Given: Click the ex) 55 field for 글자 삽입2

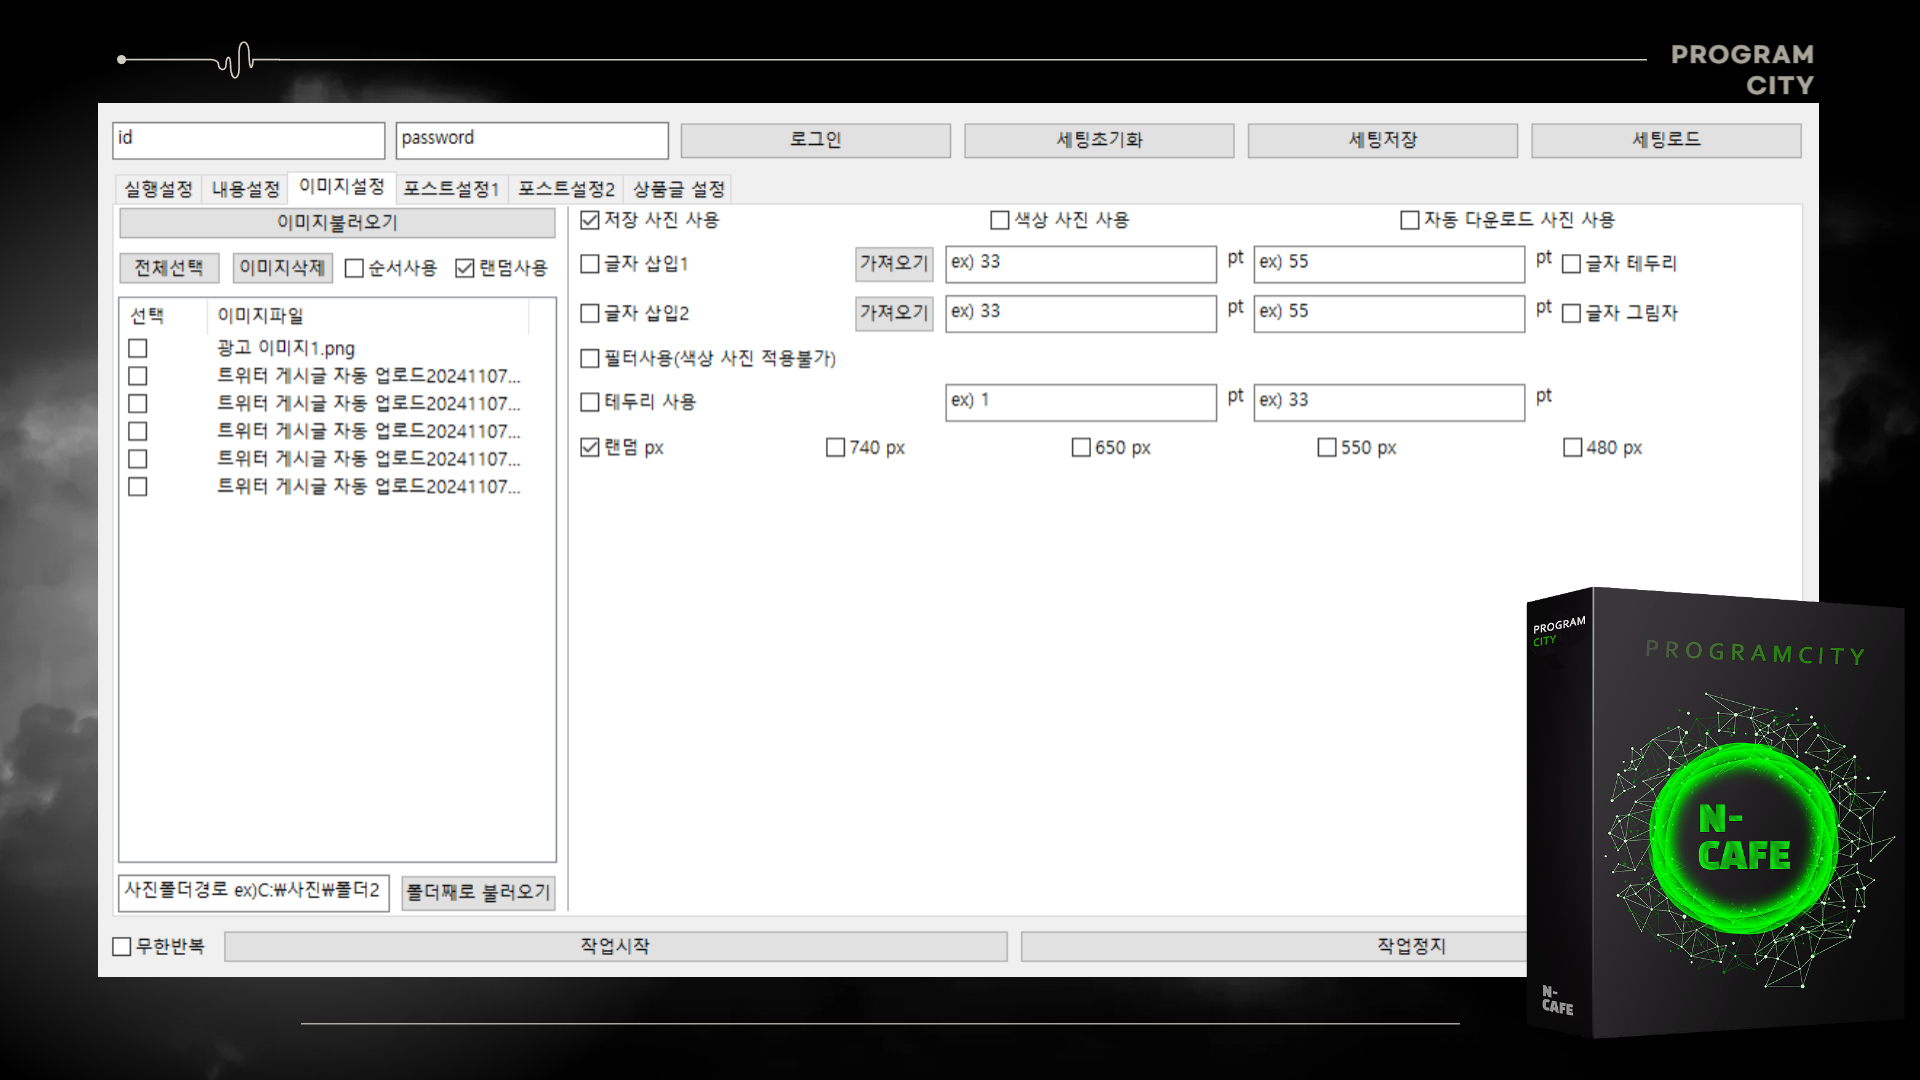Looking at the screenshot, I should click(1389, 314).
